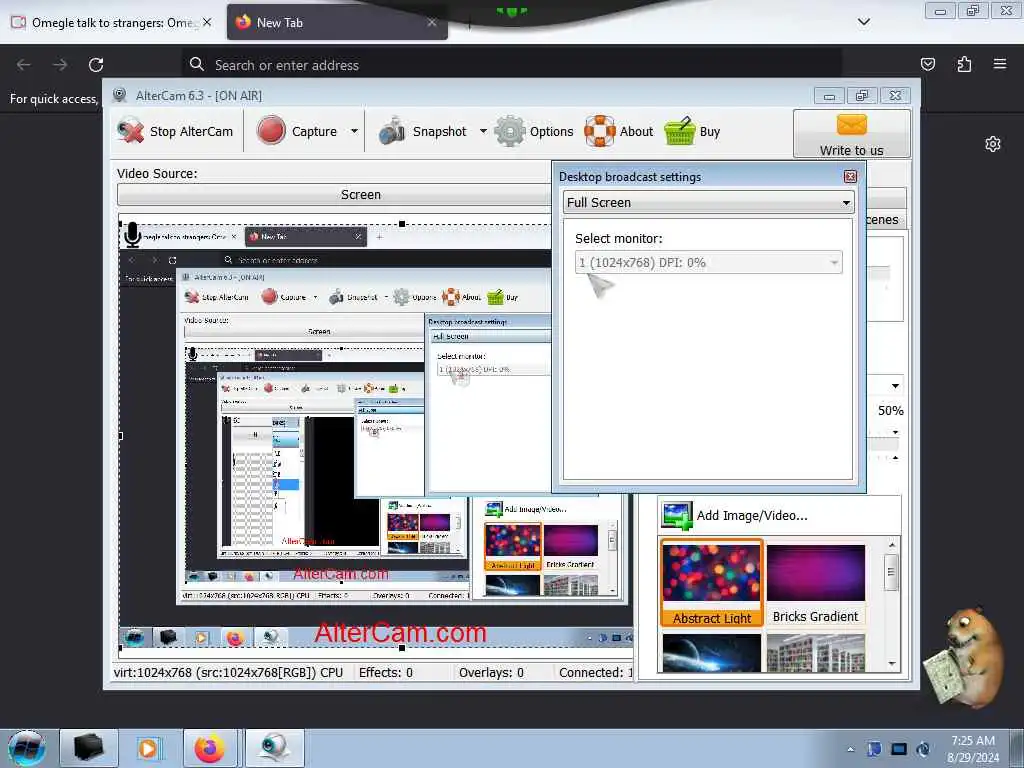The height and width of the screenshot is (768, 1024).
Task: Click the top center selection handle of preview
Action: [x=402, y=224]
